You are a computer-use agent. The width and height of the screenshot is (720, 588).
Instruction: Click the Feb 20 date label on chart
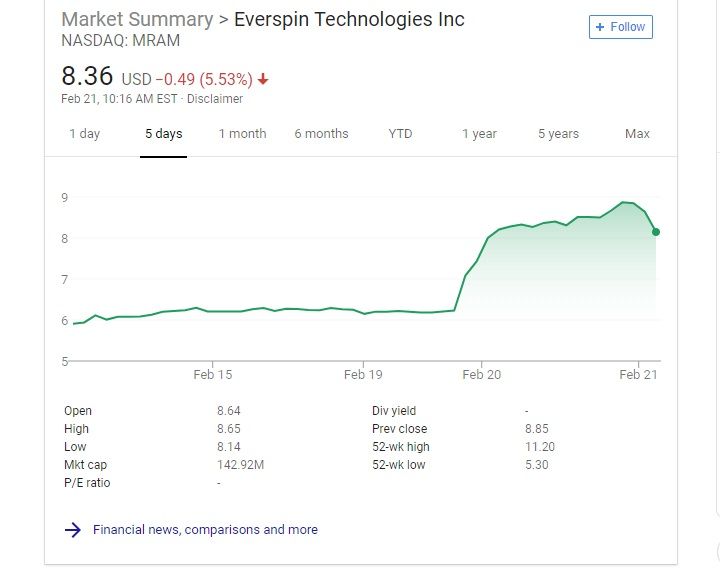tap(481, 375)
